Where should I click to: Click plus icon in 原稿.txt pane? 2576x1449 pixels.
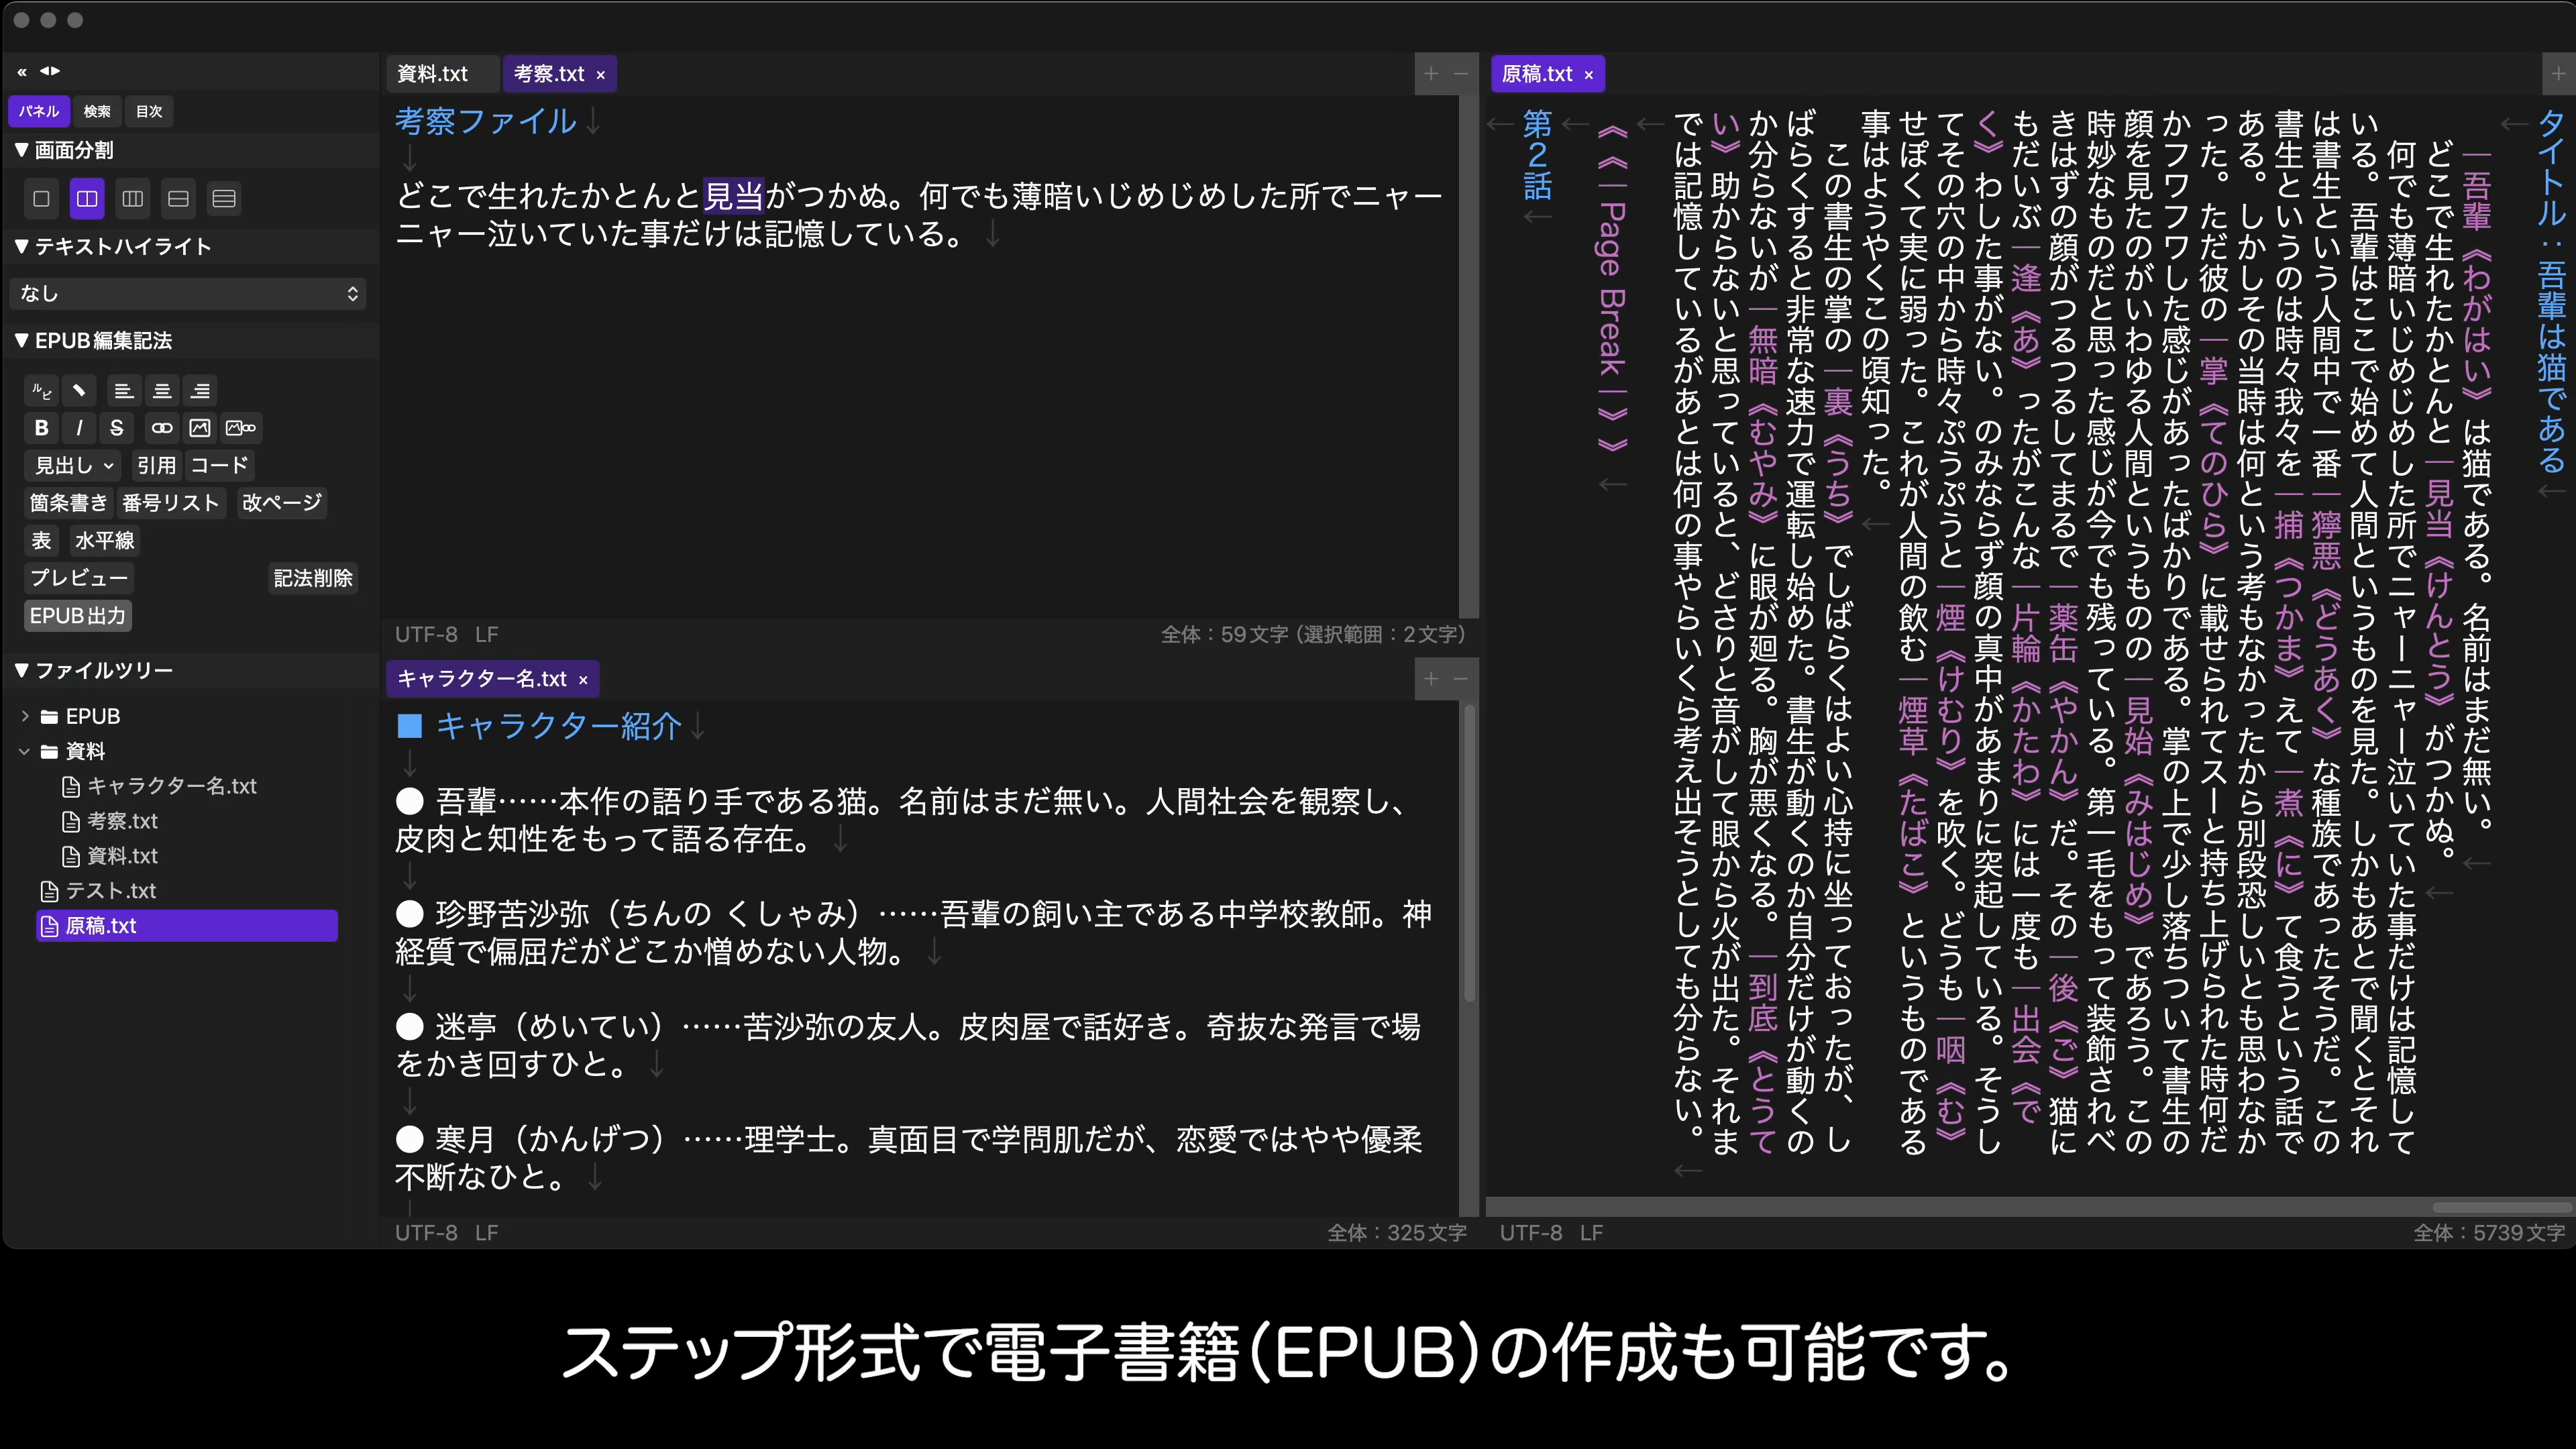2559,74
